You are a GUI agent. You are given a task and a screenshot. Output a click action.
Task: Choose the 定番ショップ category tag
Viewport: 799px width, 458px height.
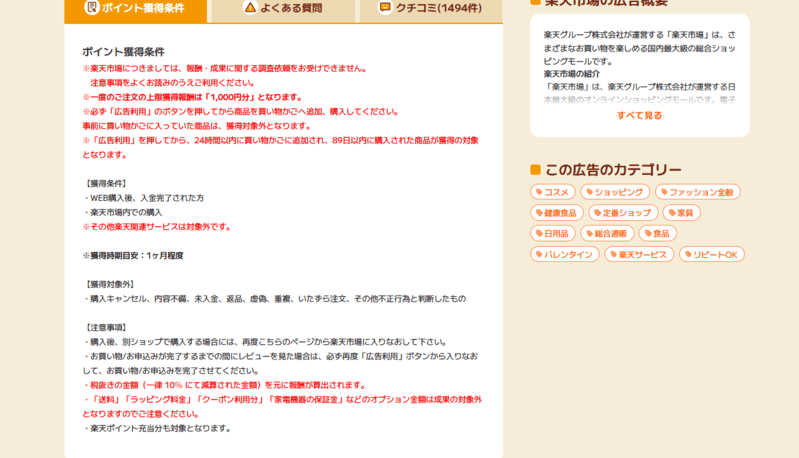[622, 213]
